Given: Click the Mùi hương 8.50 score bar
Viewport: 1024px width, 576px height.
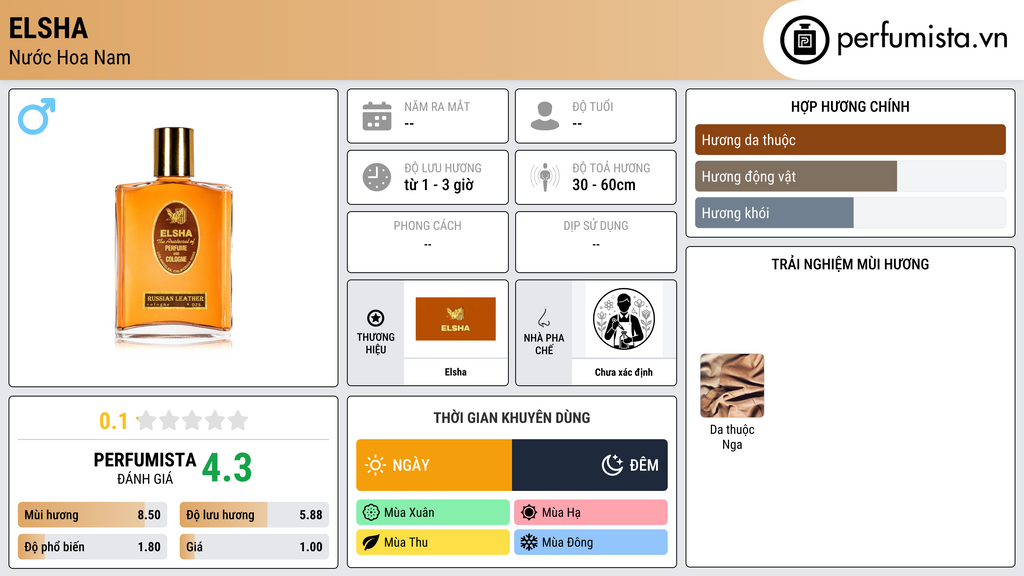Looking at the screenshot, I should click(92, 515).
